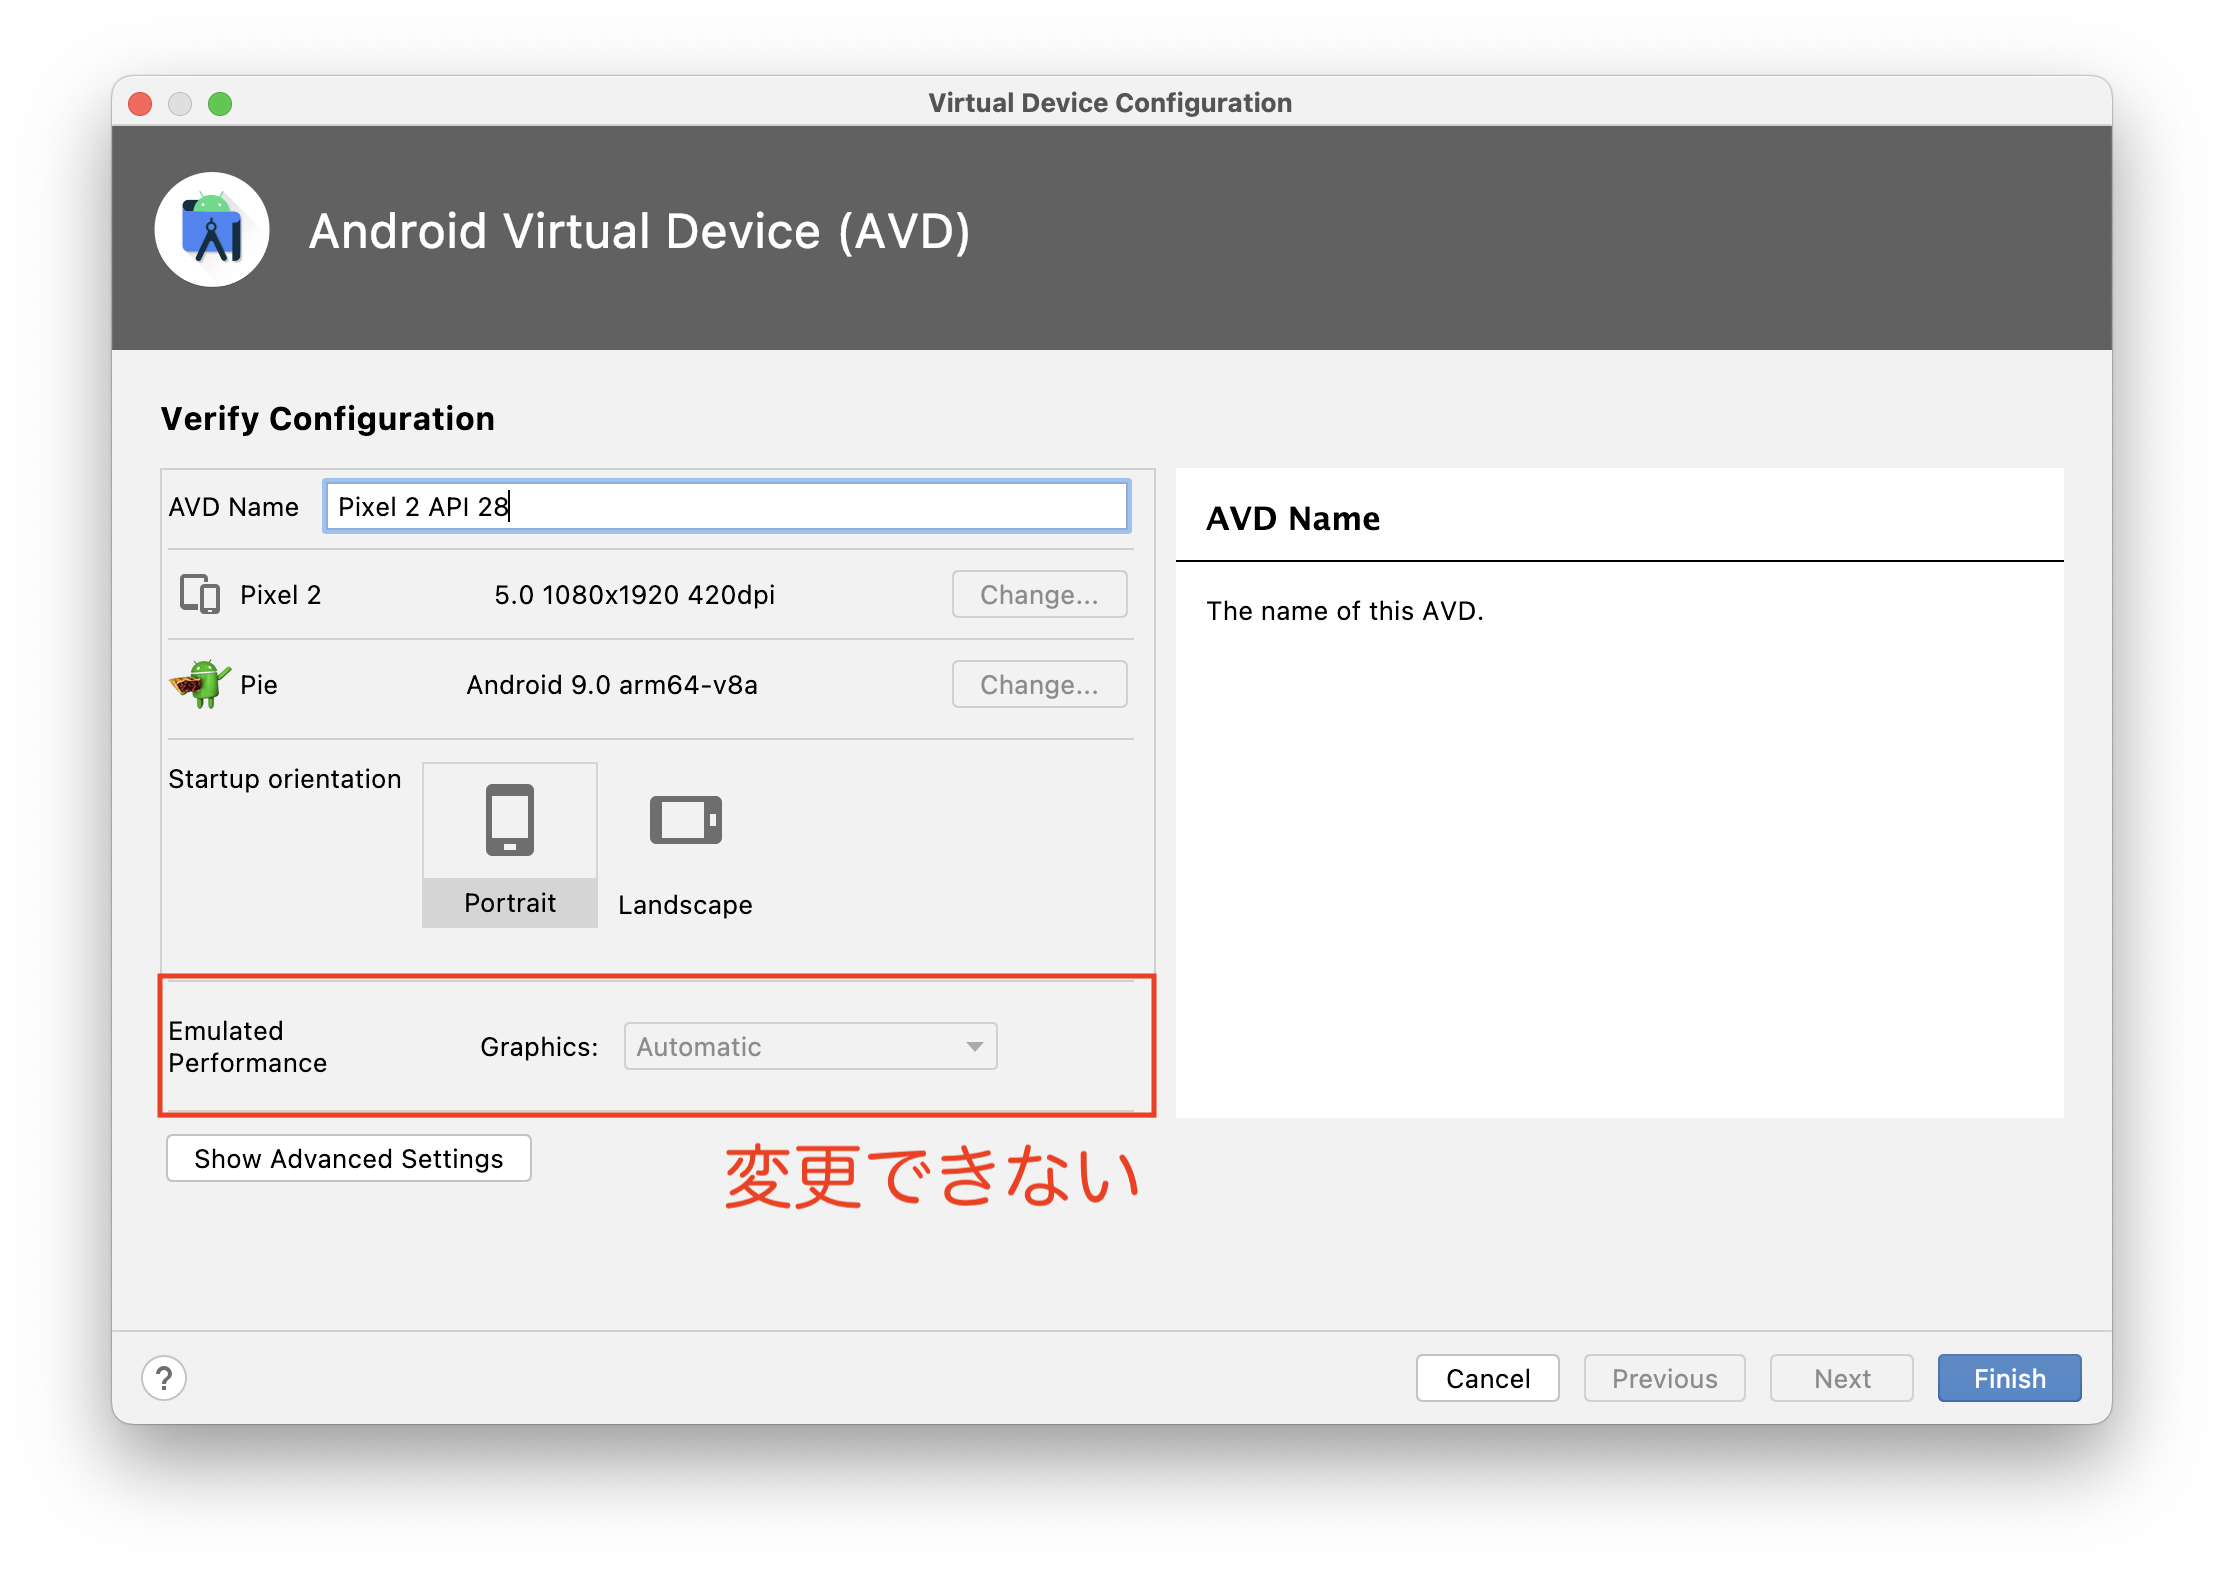Click the 'Startup orientation' label
Viewport: 2224px width, 1572px height.
point(284,778)
